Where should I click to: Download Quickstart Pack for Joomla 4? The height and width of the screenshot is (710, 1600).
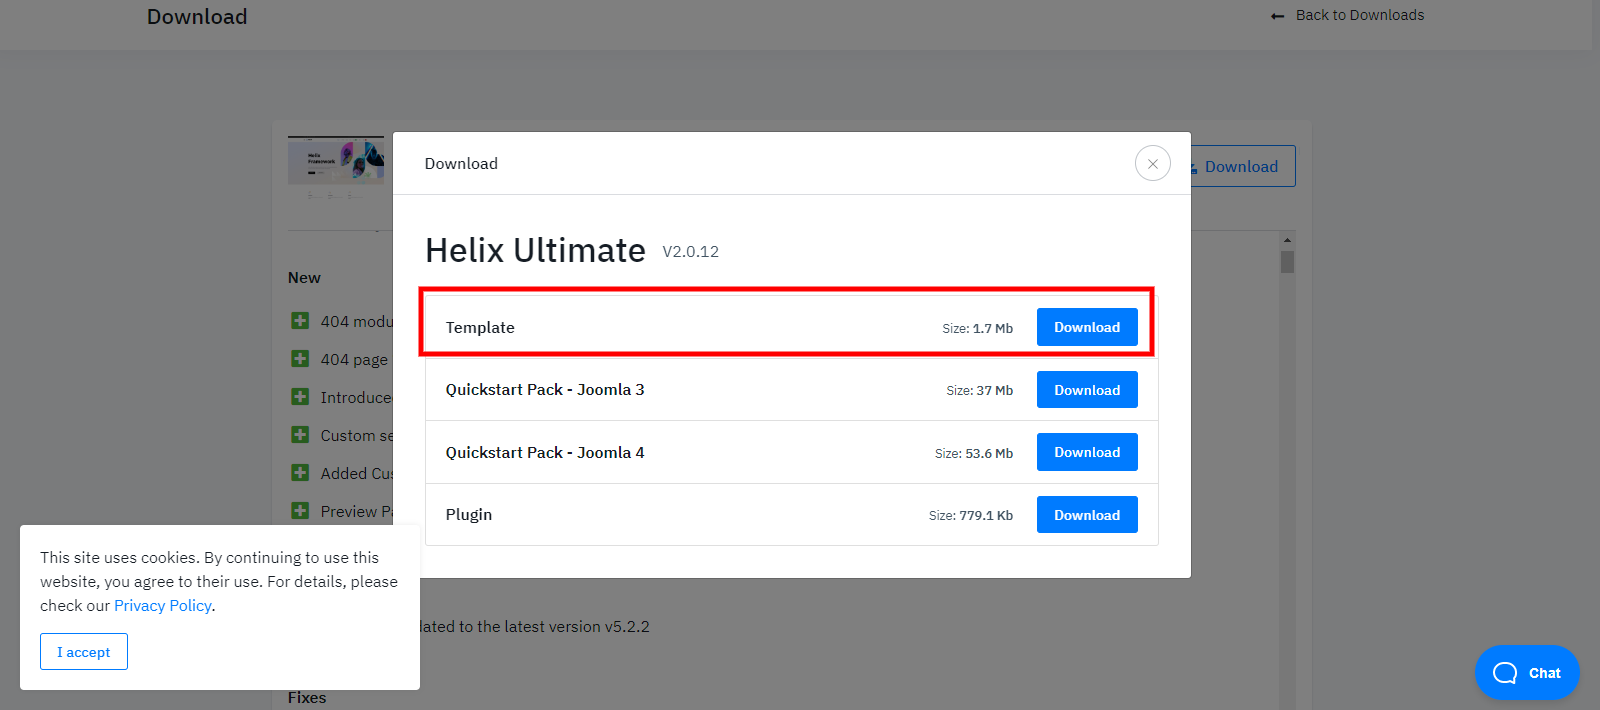point(1086,452)
